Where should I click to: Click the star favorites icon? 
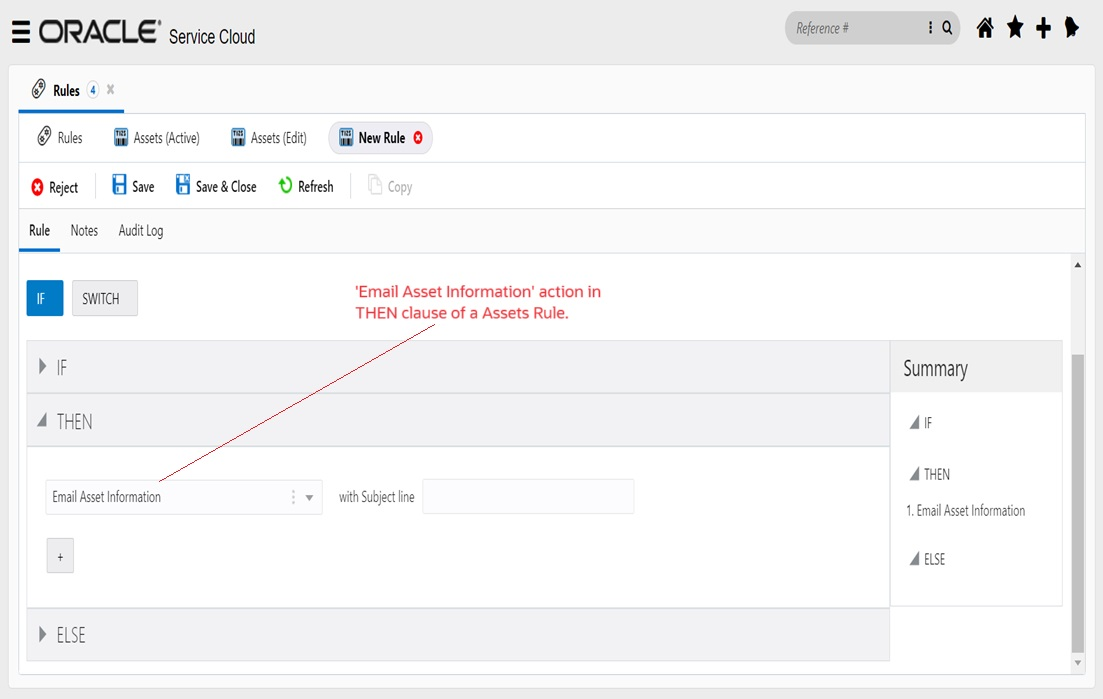1014,27
